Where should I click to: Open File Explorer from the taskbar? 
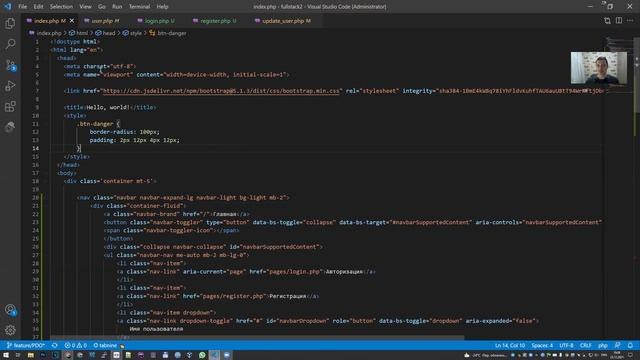pyautogui.click(x=31, y=355)
